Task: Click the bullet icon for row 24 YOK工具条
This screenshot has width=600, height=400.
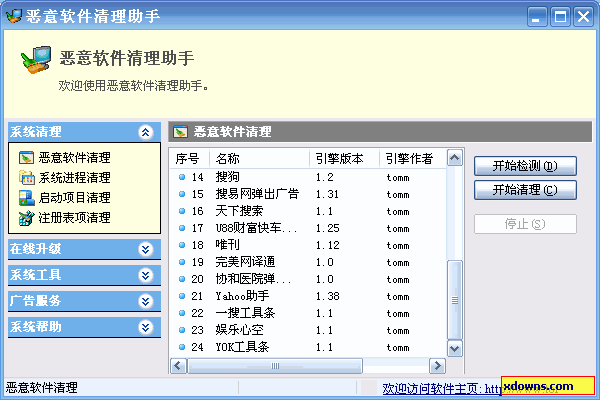Action: (x=182, y=347)
